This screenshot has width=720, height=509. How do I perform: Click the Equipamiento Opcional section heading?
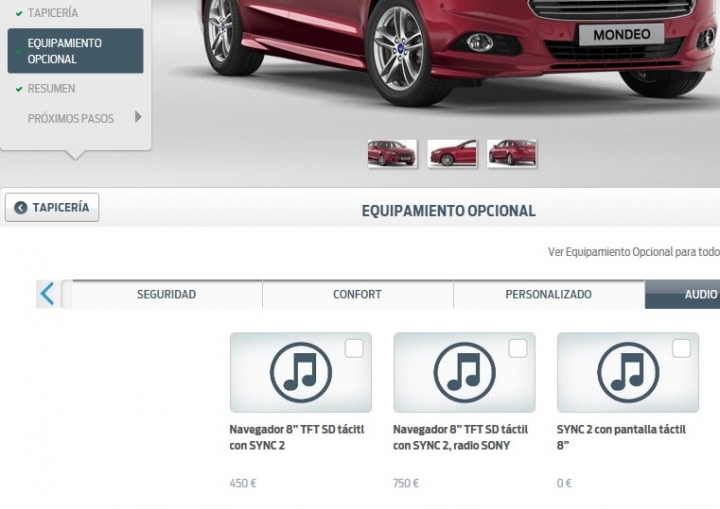[x=449, y=211]
